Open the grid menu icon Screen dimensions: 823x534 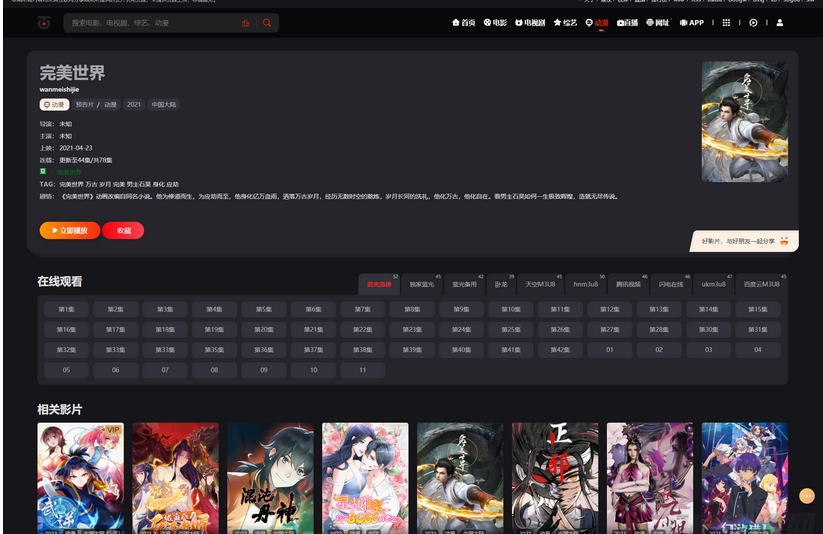point(726,23)
